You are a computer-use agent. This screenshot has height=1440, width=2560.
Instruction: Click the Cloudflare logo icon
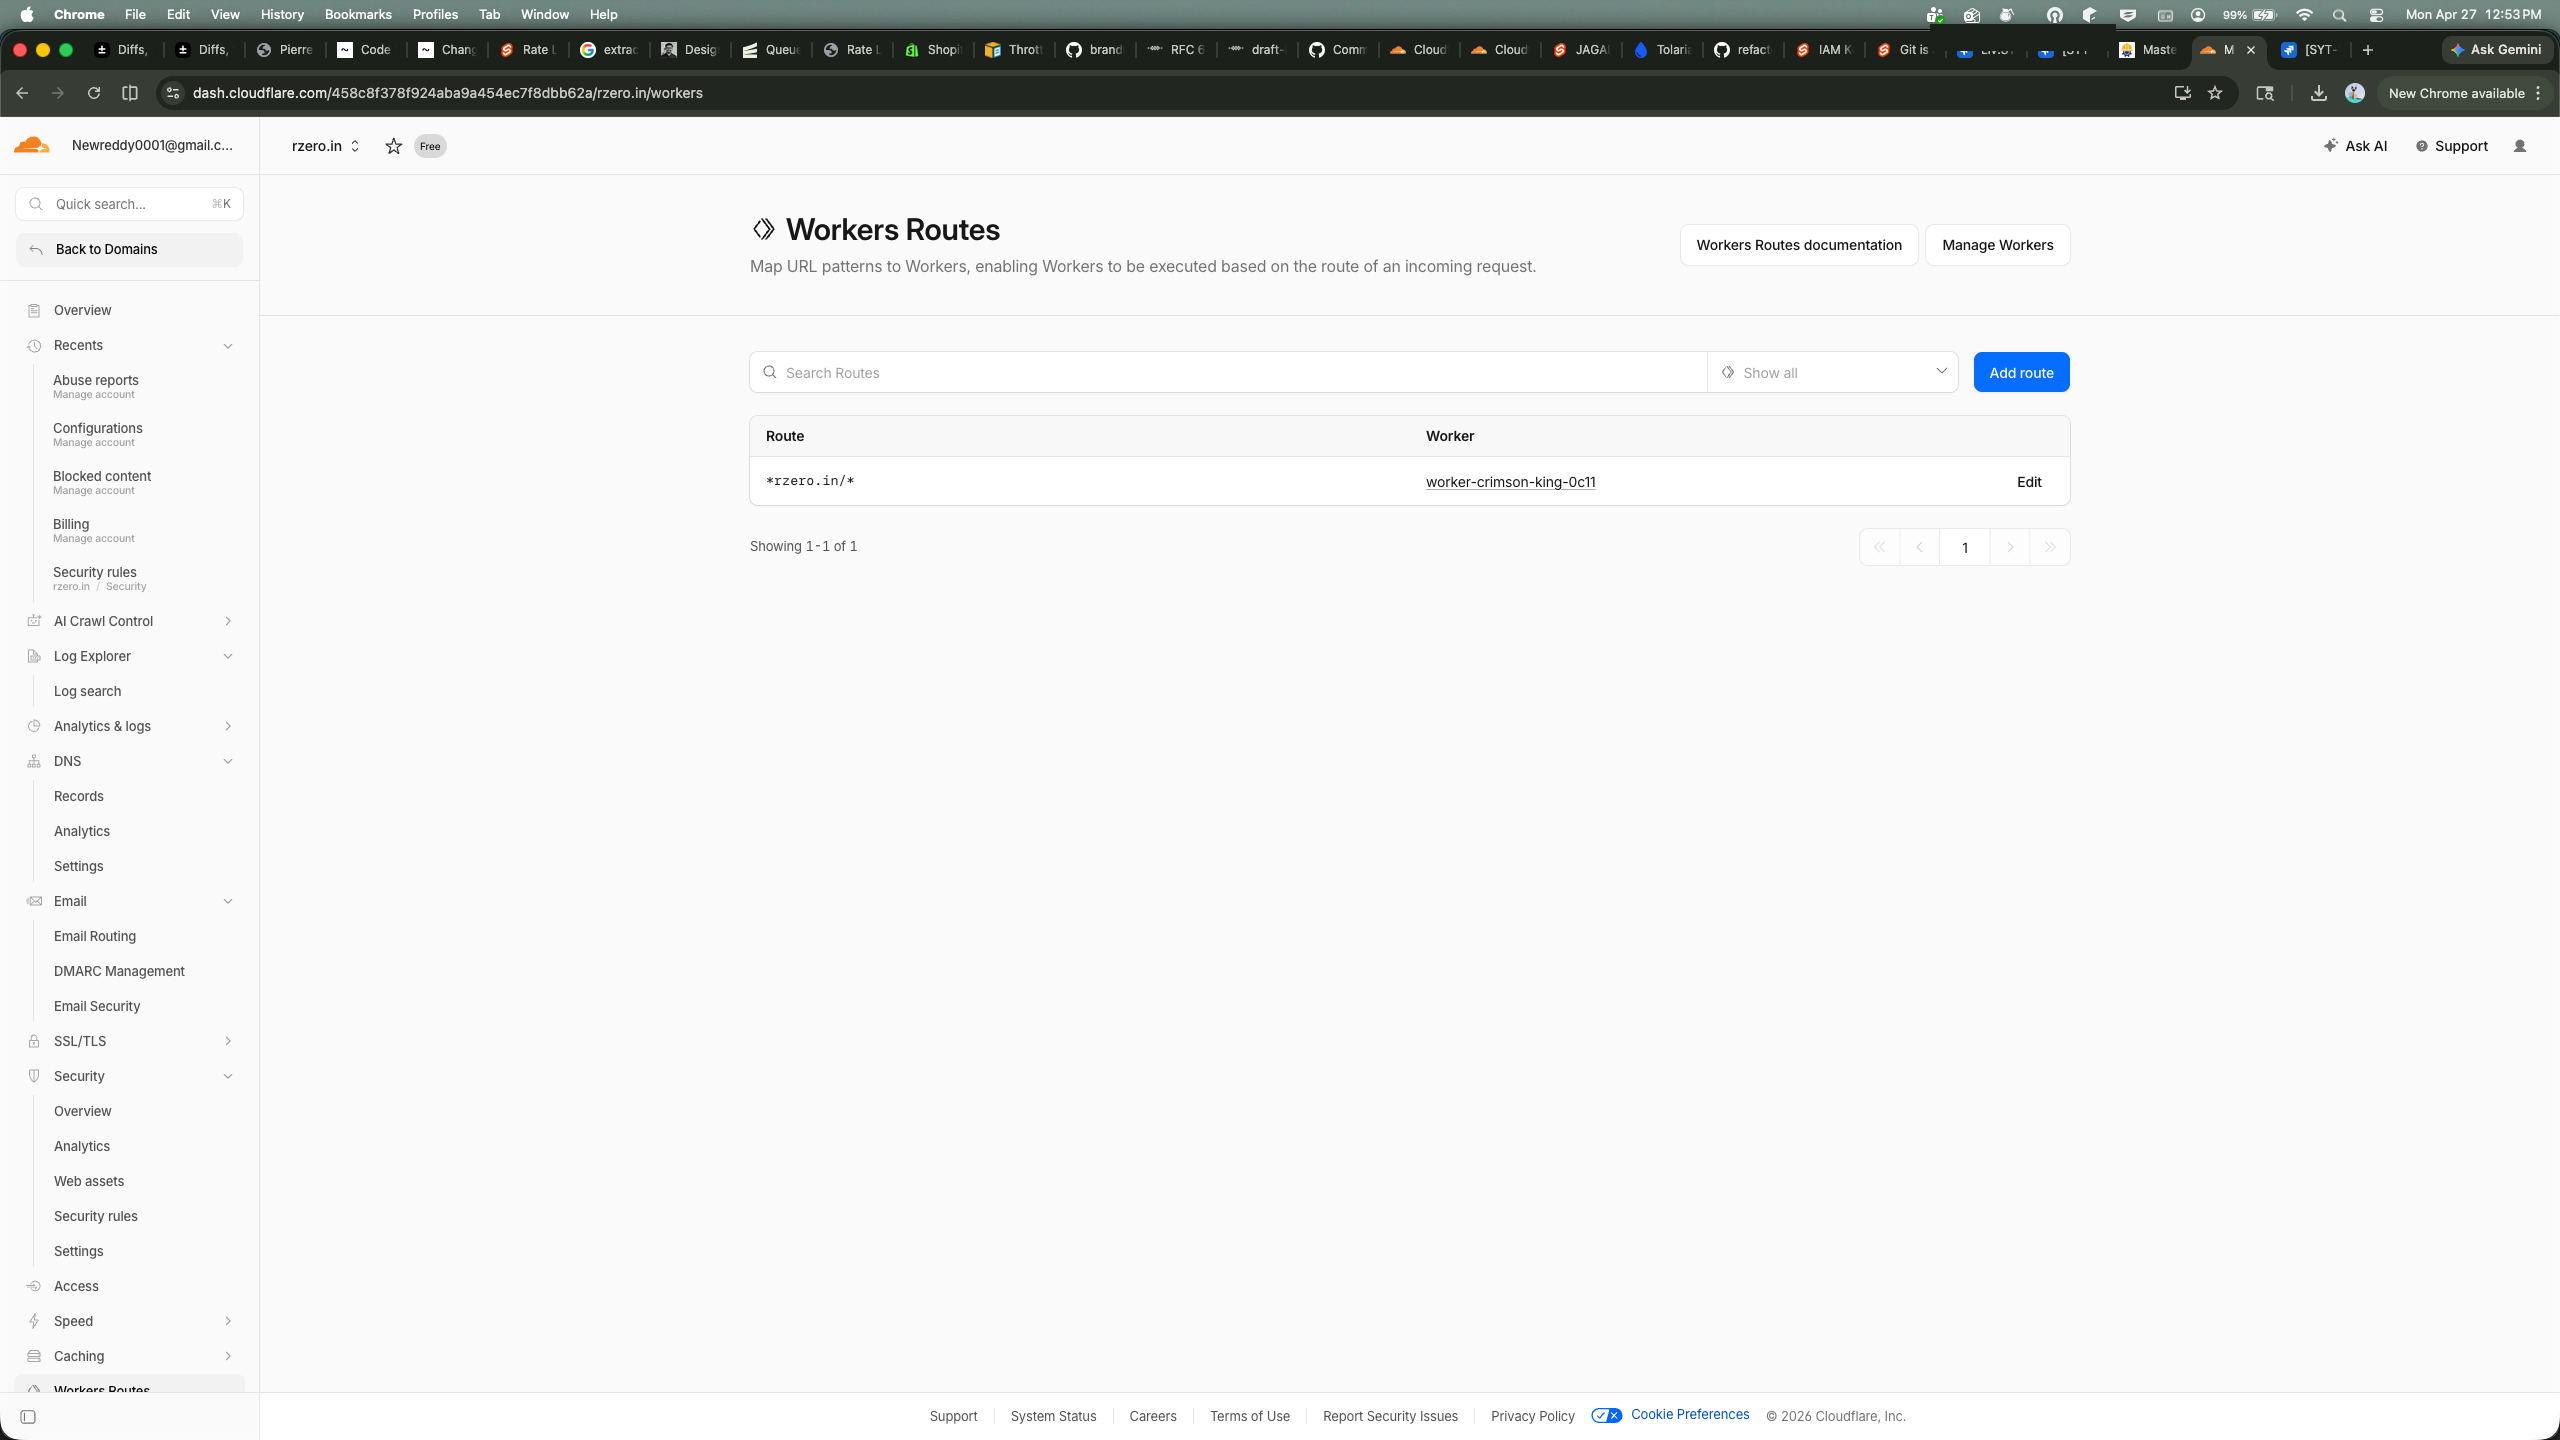tap(32, 145)
